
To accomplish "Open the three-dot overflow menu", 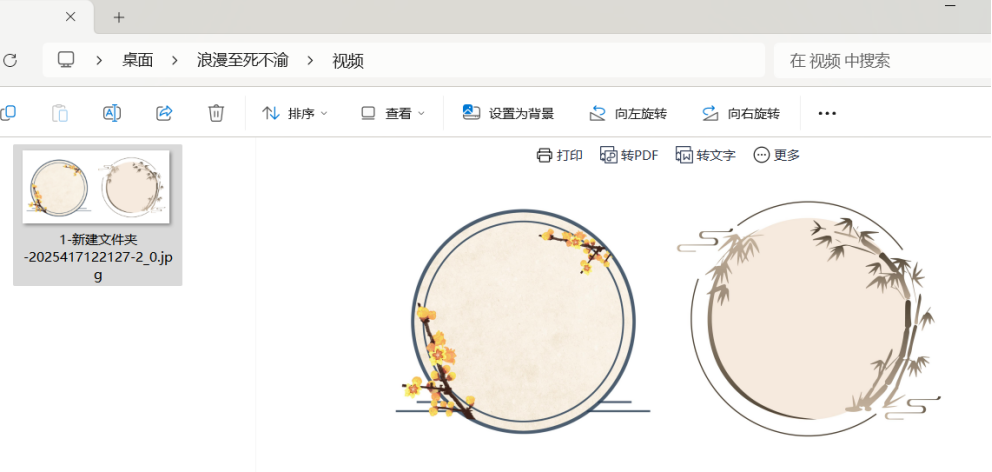I will pos(827,113).
